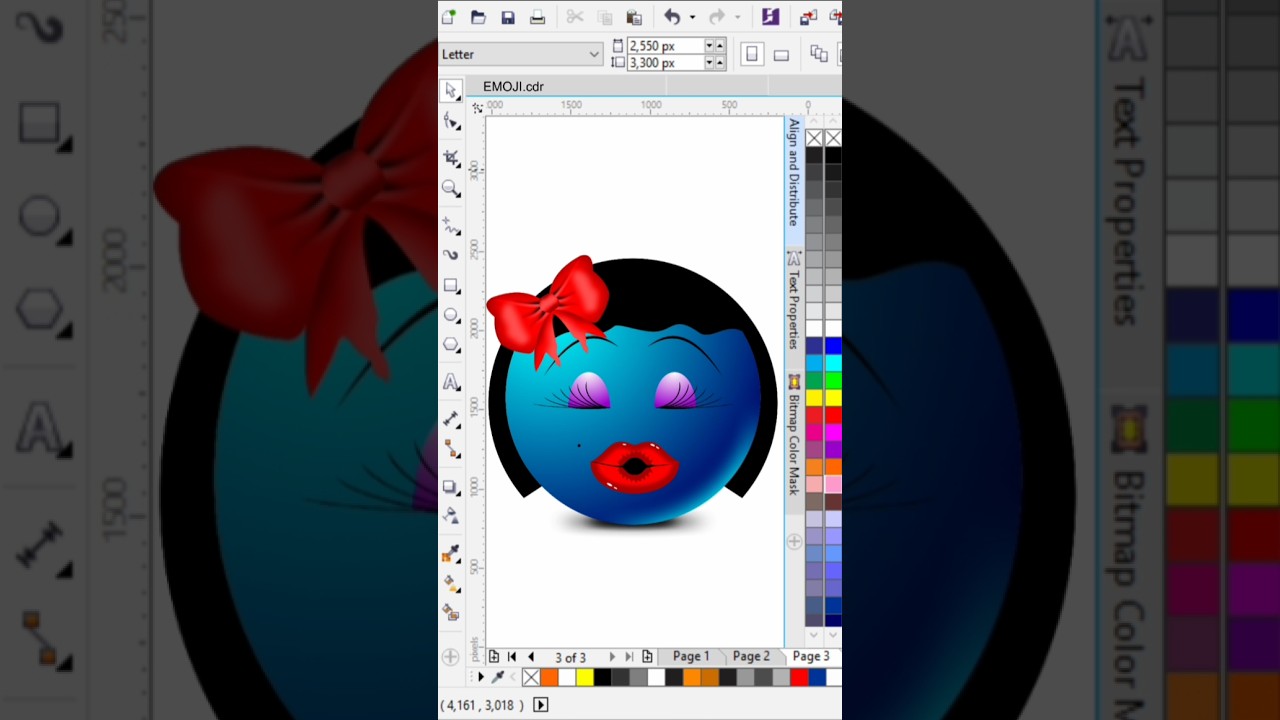Screen dimensions: 1280x720
Task: Print the document
Action: click(x=537, y=17)
